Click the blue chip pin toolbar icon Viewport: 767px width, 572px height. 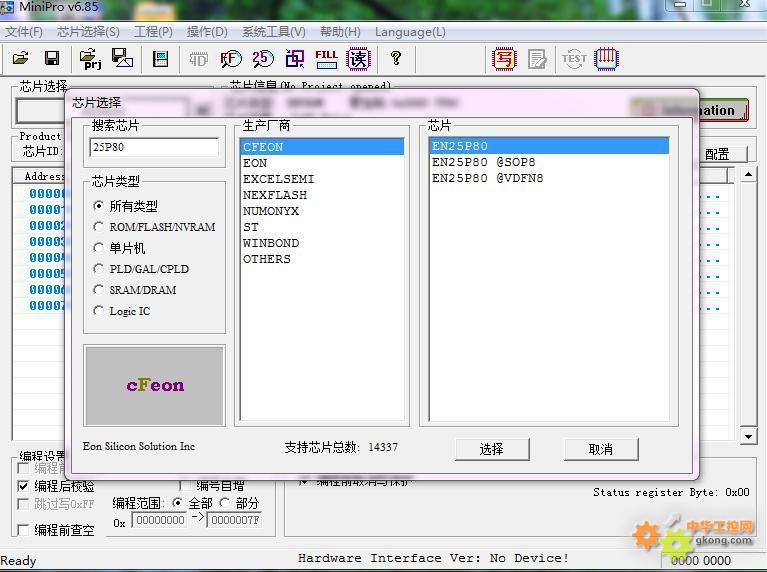pyautogui.click(x=607, y=59)
